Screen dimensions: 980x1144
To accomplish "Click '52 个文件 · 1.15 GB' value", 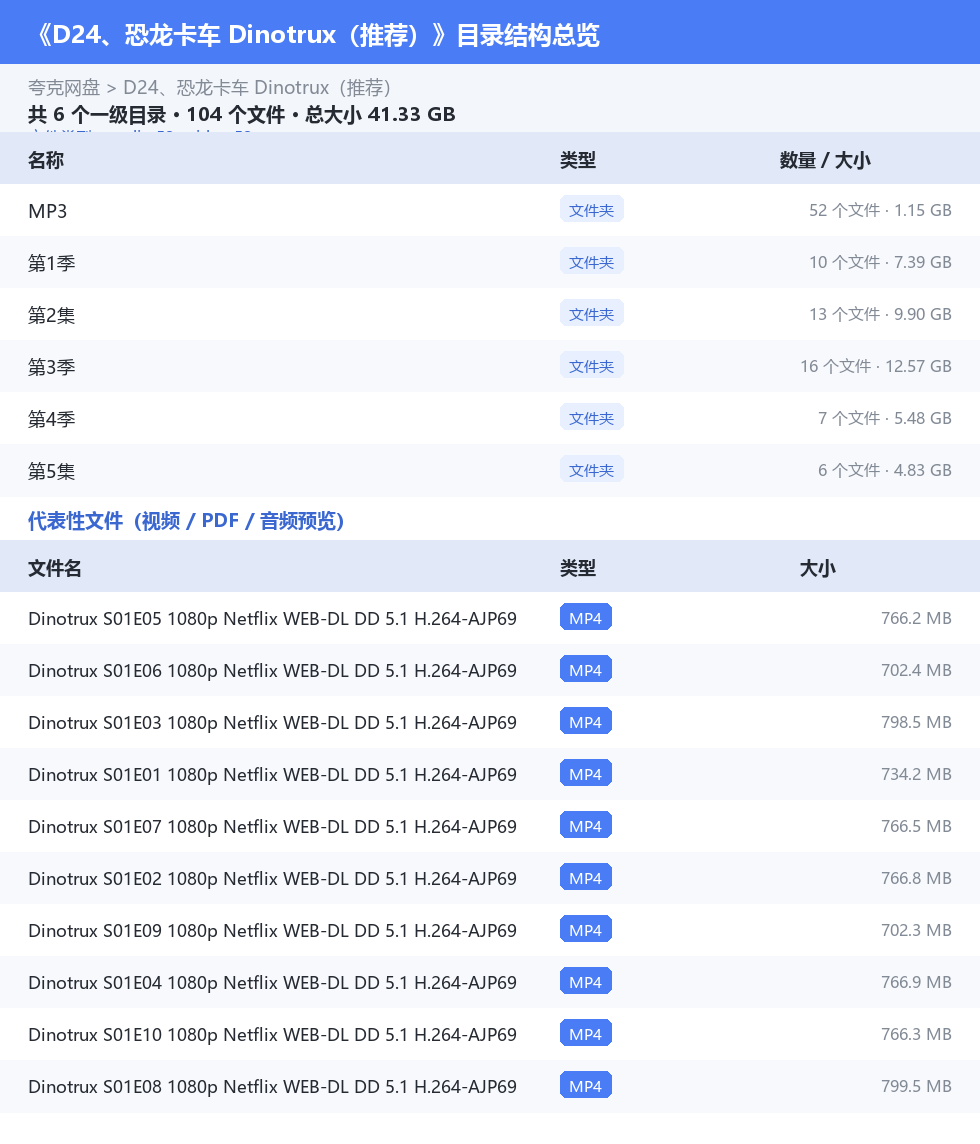I will 880,210.
